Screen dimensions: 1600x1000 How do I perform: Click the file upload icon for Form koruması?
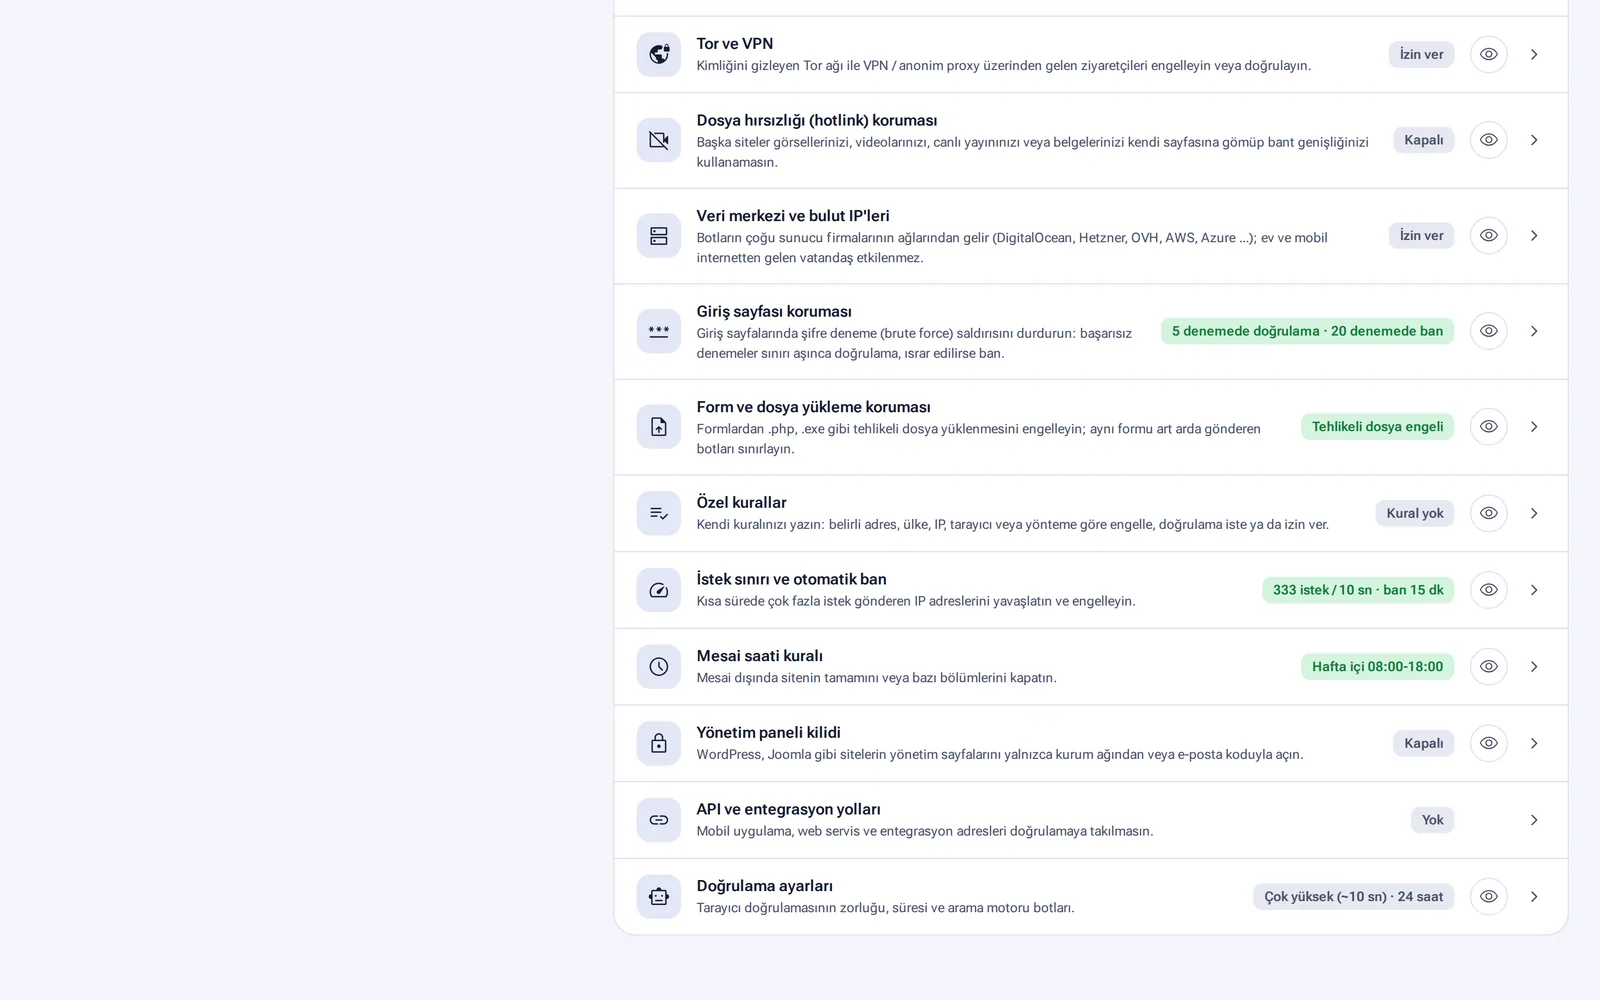pyautogui.click(x=658, y=427)
